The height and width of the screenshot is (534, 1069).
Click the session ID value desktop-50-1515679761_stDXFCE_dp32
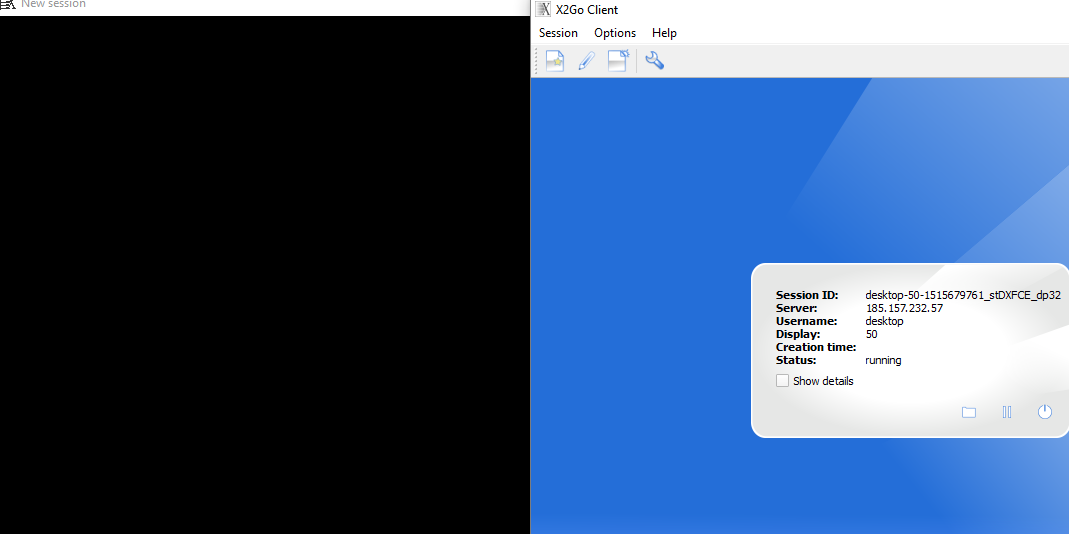pyautogui.click(x=963, y=295)
